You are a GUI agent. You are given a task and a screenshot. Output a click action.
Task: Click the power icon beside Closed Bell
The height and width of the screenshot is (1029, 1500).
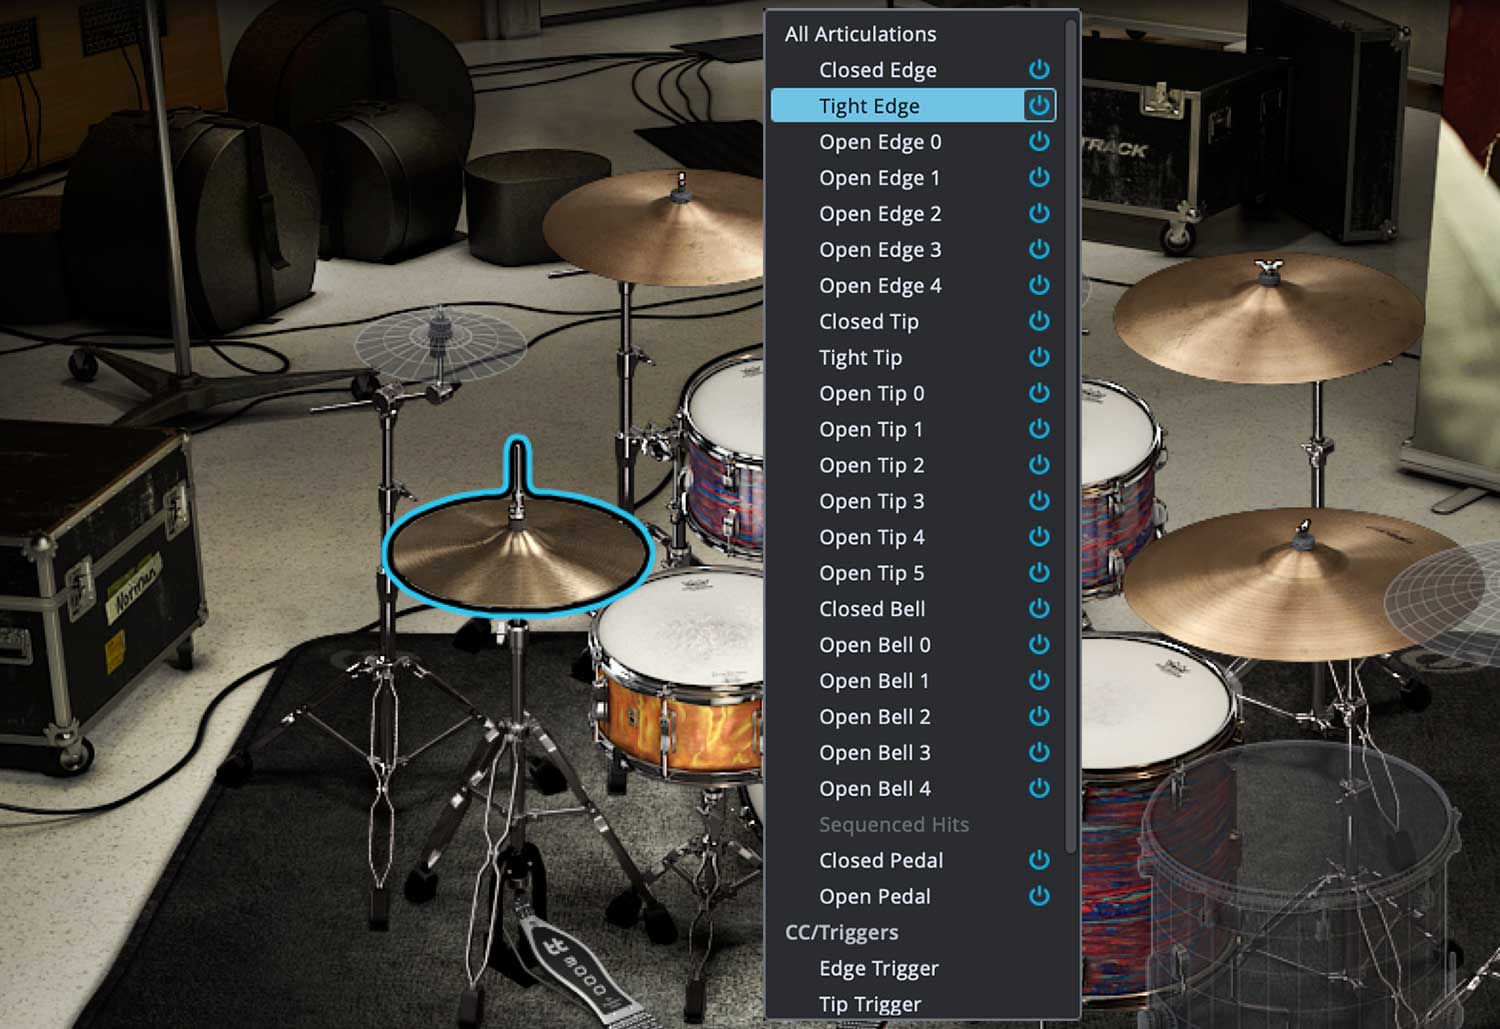tap(1039, 609)
